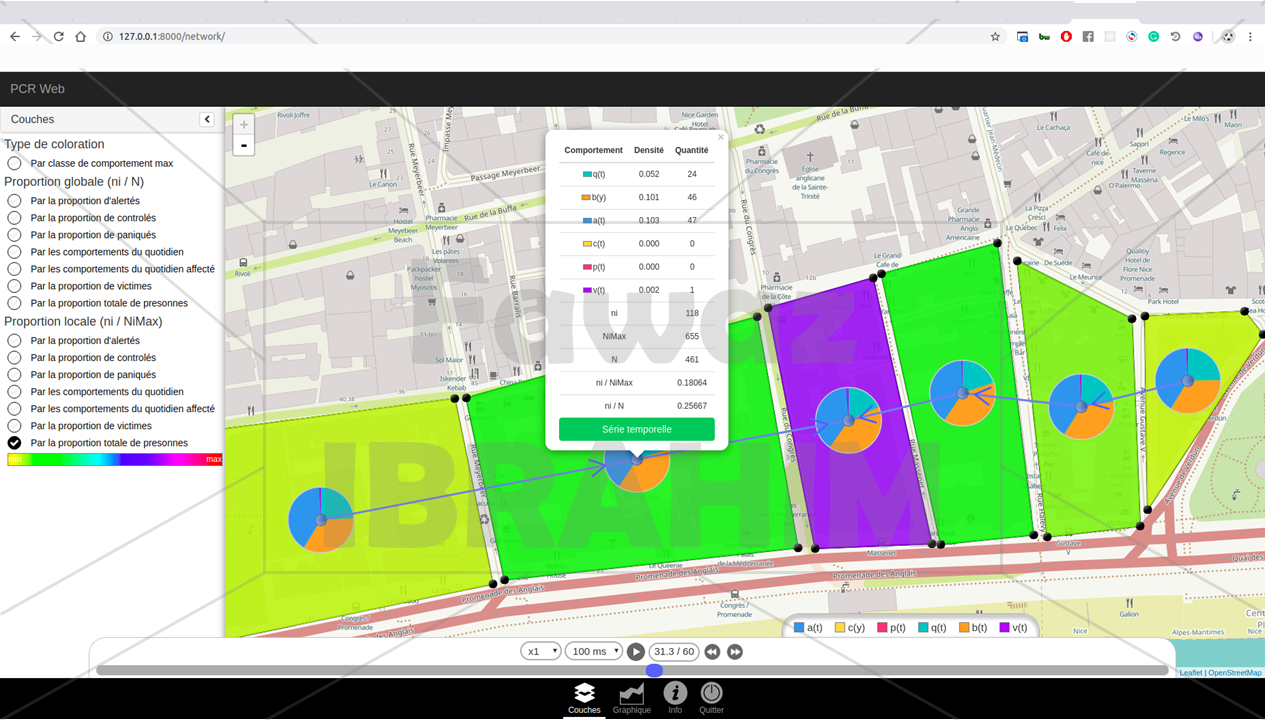Click the c(y) yellow legend swatch
The width and height of the screenshot is (1265, 720).
[x=840, y=628]
